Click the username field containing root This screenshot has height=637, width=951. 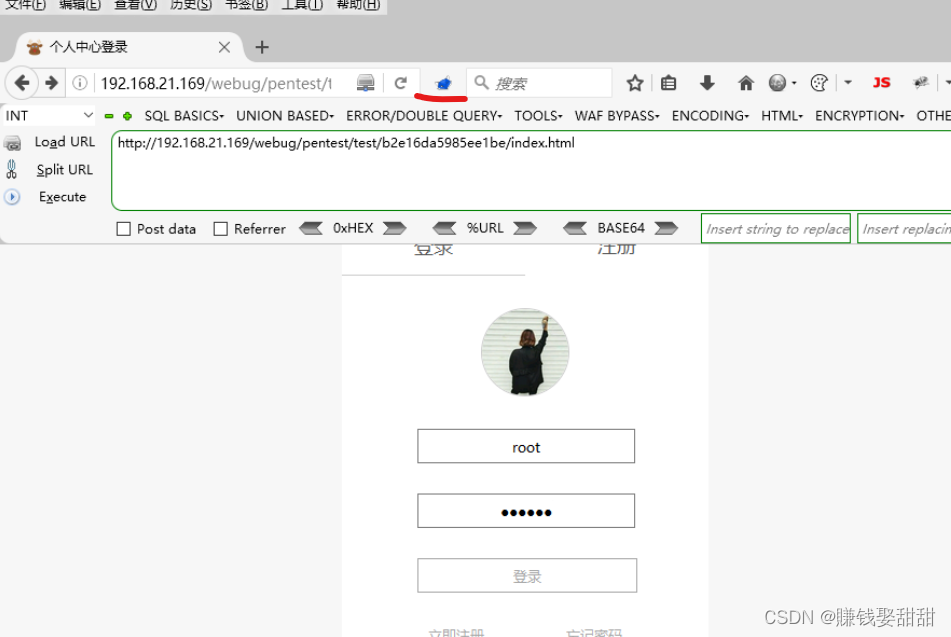[526, 446]
